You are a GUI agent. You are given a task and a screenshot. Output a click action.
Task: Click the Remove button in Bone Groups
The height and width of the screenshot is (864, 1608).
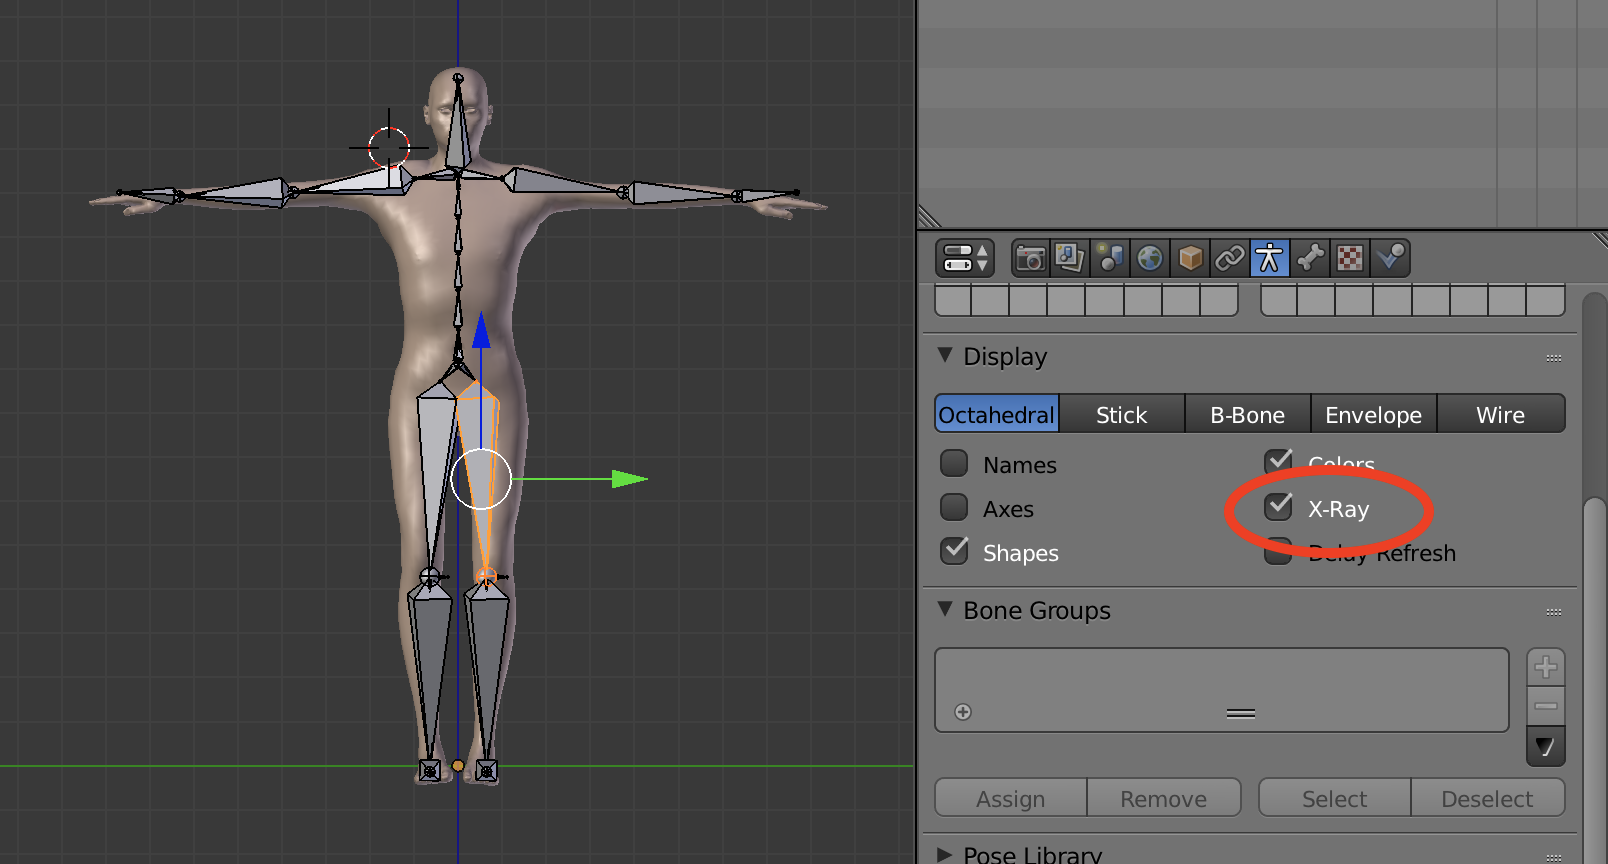coord(1164,798)
